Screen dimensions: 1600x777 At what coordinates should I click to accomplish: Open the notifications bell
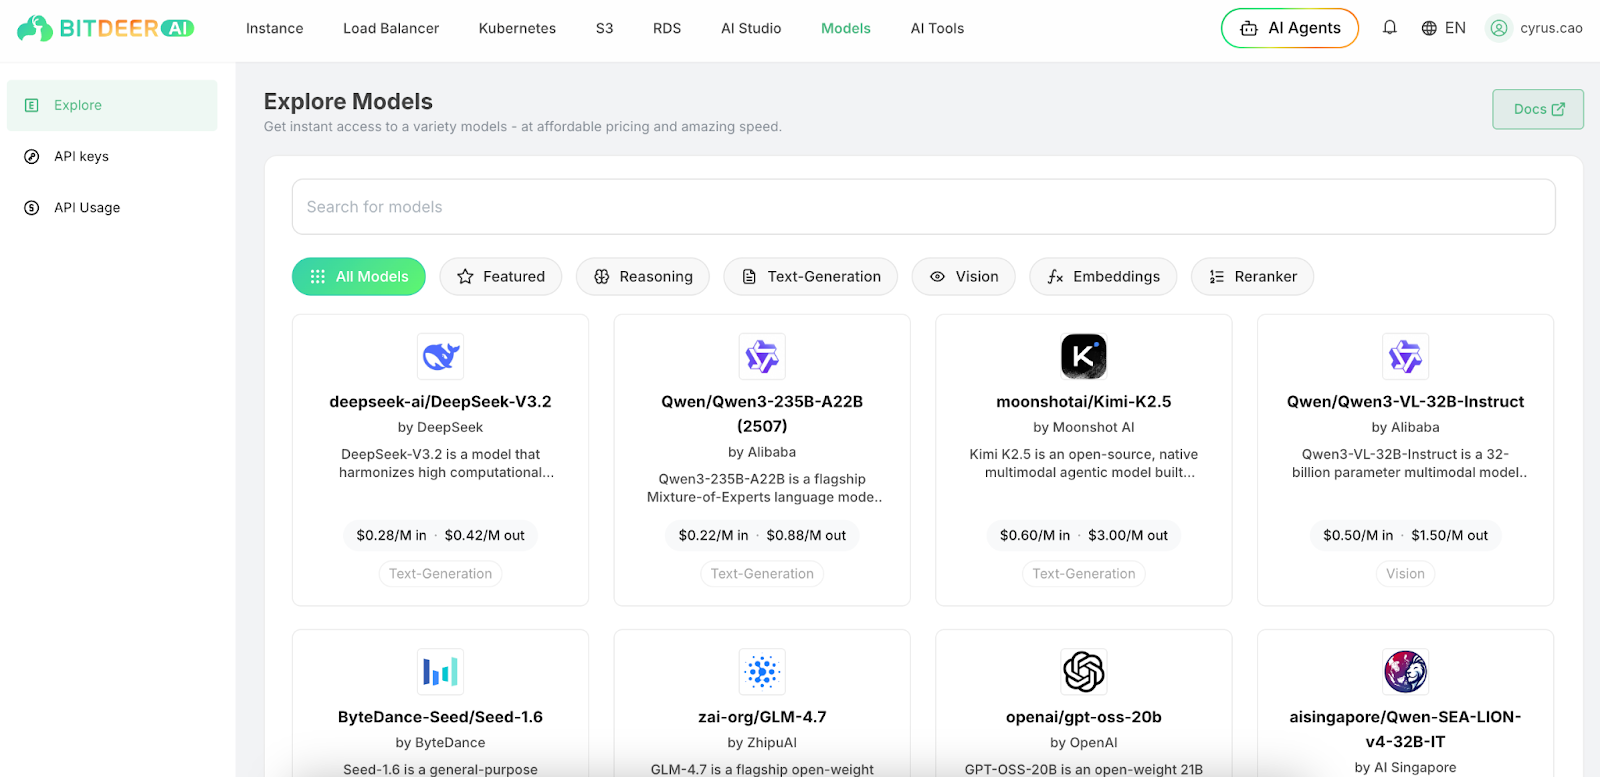(1389, 28)
